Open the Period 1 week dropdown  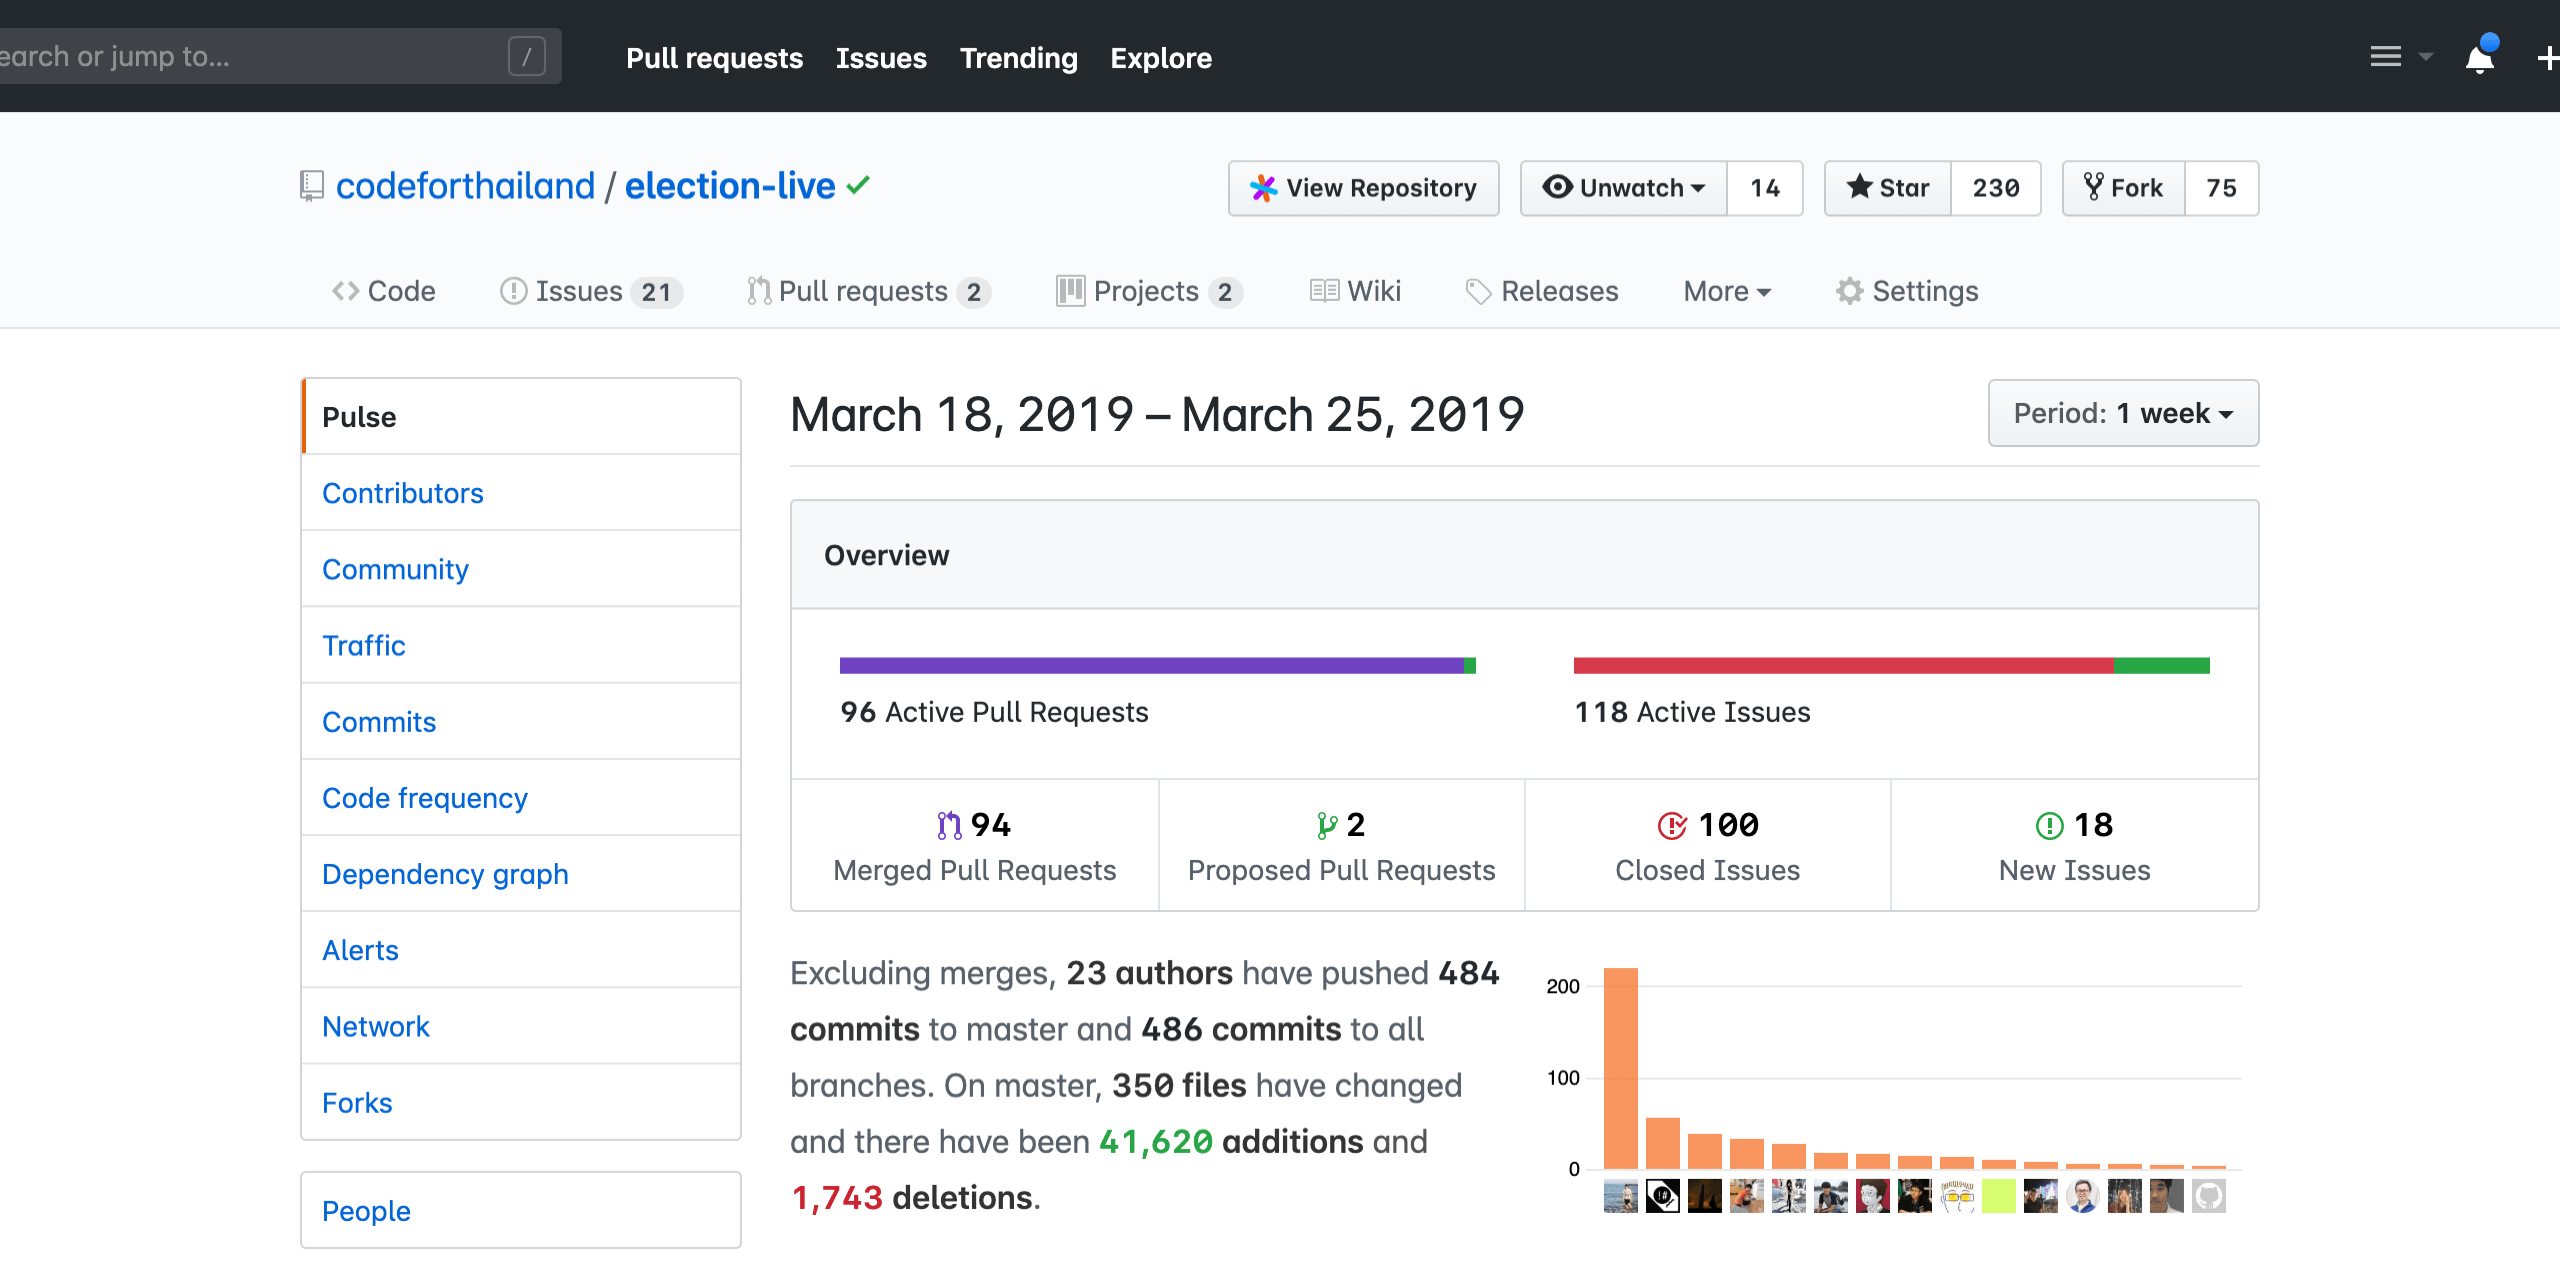[2122, 413]
